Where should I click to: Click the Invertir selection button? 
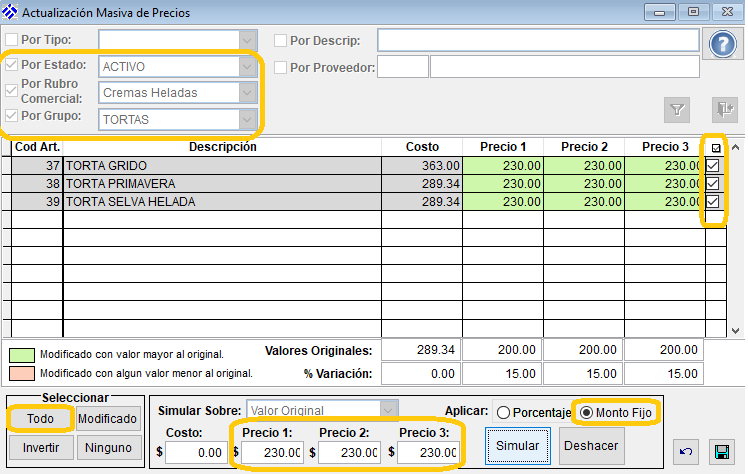[x=40, y=448]
